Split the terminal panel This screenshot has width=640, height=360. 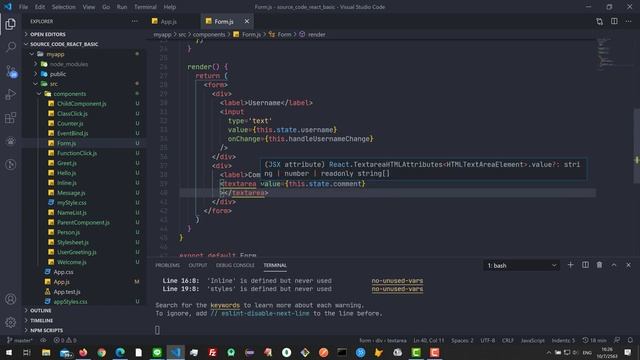click(x=585, y=265)
